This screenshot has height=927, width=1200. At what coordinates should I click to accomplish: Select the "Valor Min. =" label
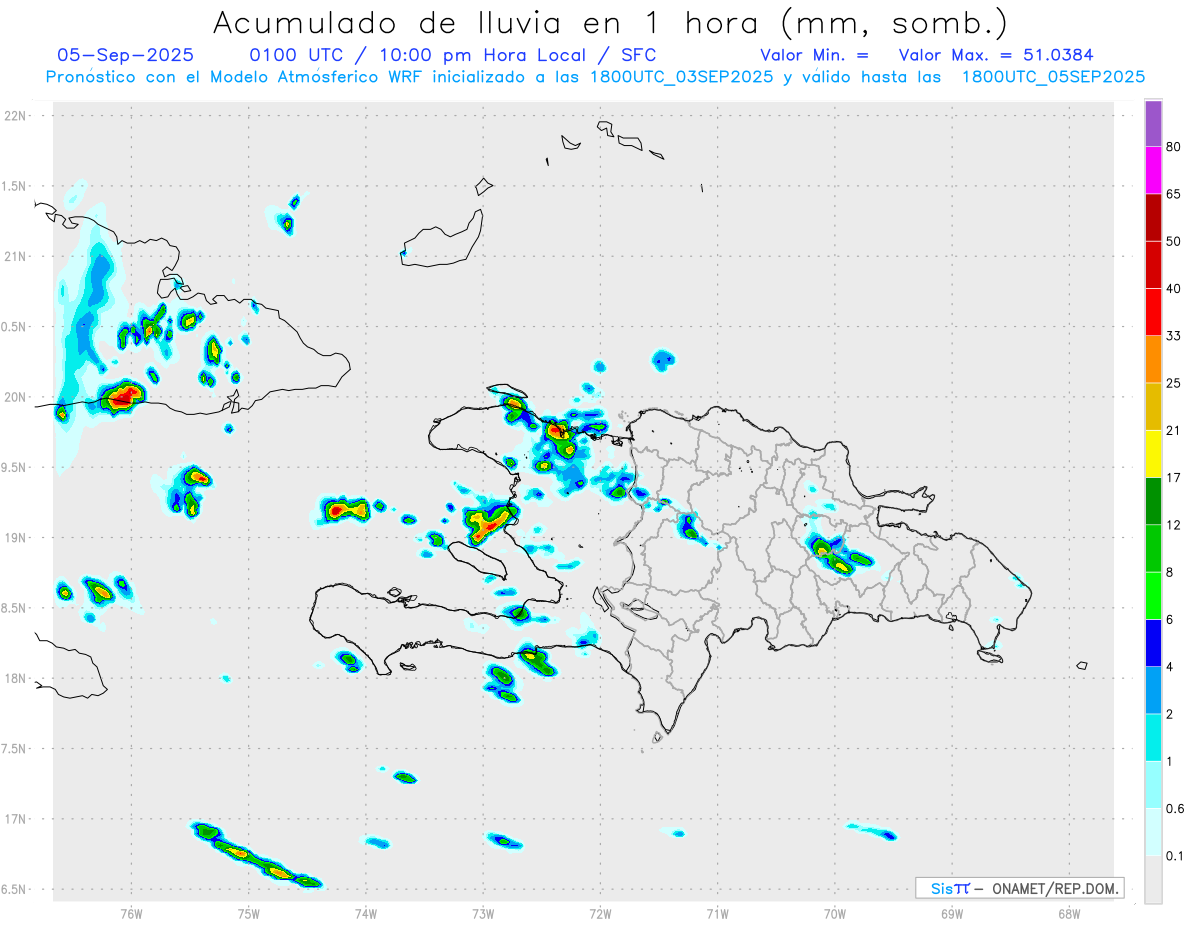click(814, 55)
